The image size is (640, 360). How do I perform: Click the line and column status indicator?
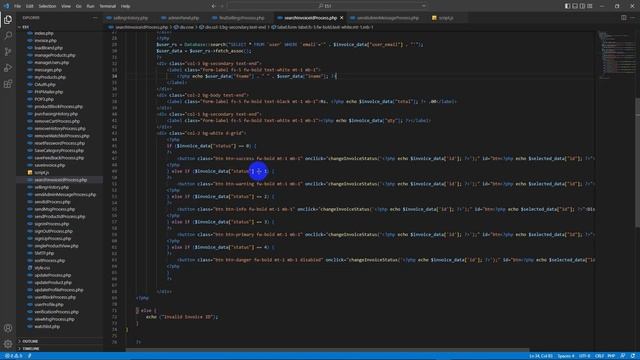tap(540, 356)
